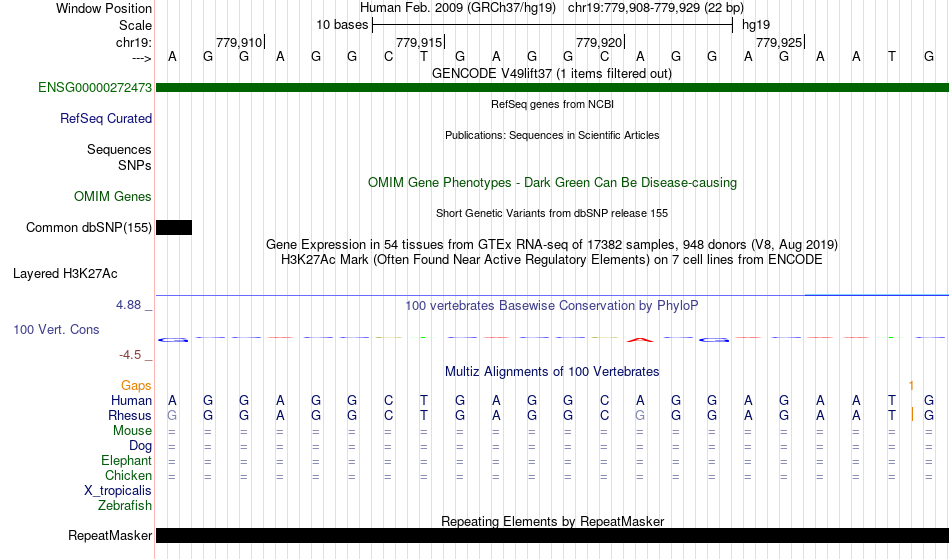Image resolution: width=950 pixels, height=559 pixels.
Task: Click the 100 Vert. Cons label
Action: 56,329
